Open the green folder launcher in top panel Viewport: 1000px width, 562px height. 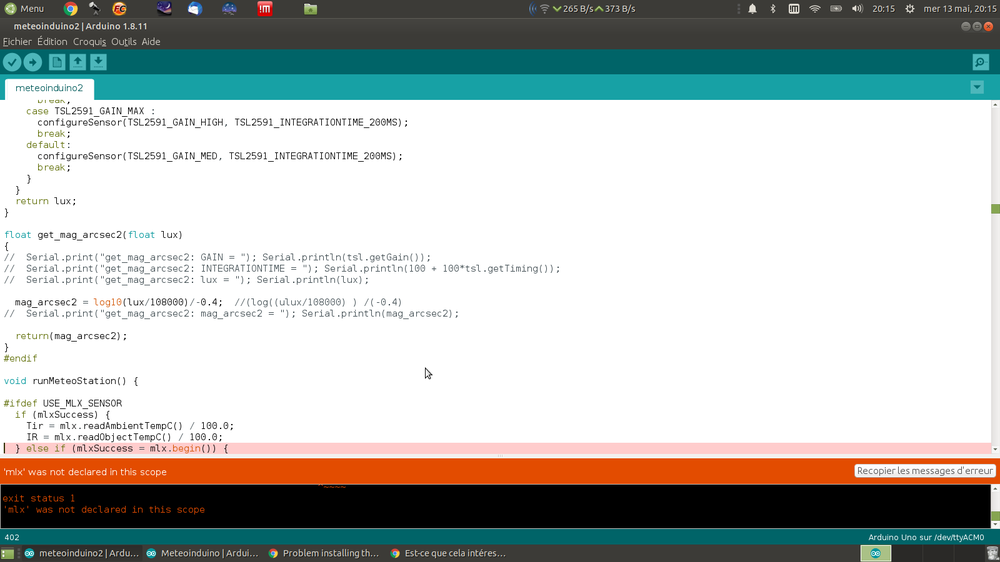pyautogui.click(x=311, y=8)
